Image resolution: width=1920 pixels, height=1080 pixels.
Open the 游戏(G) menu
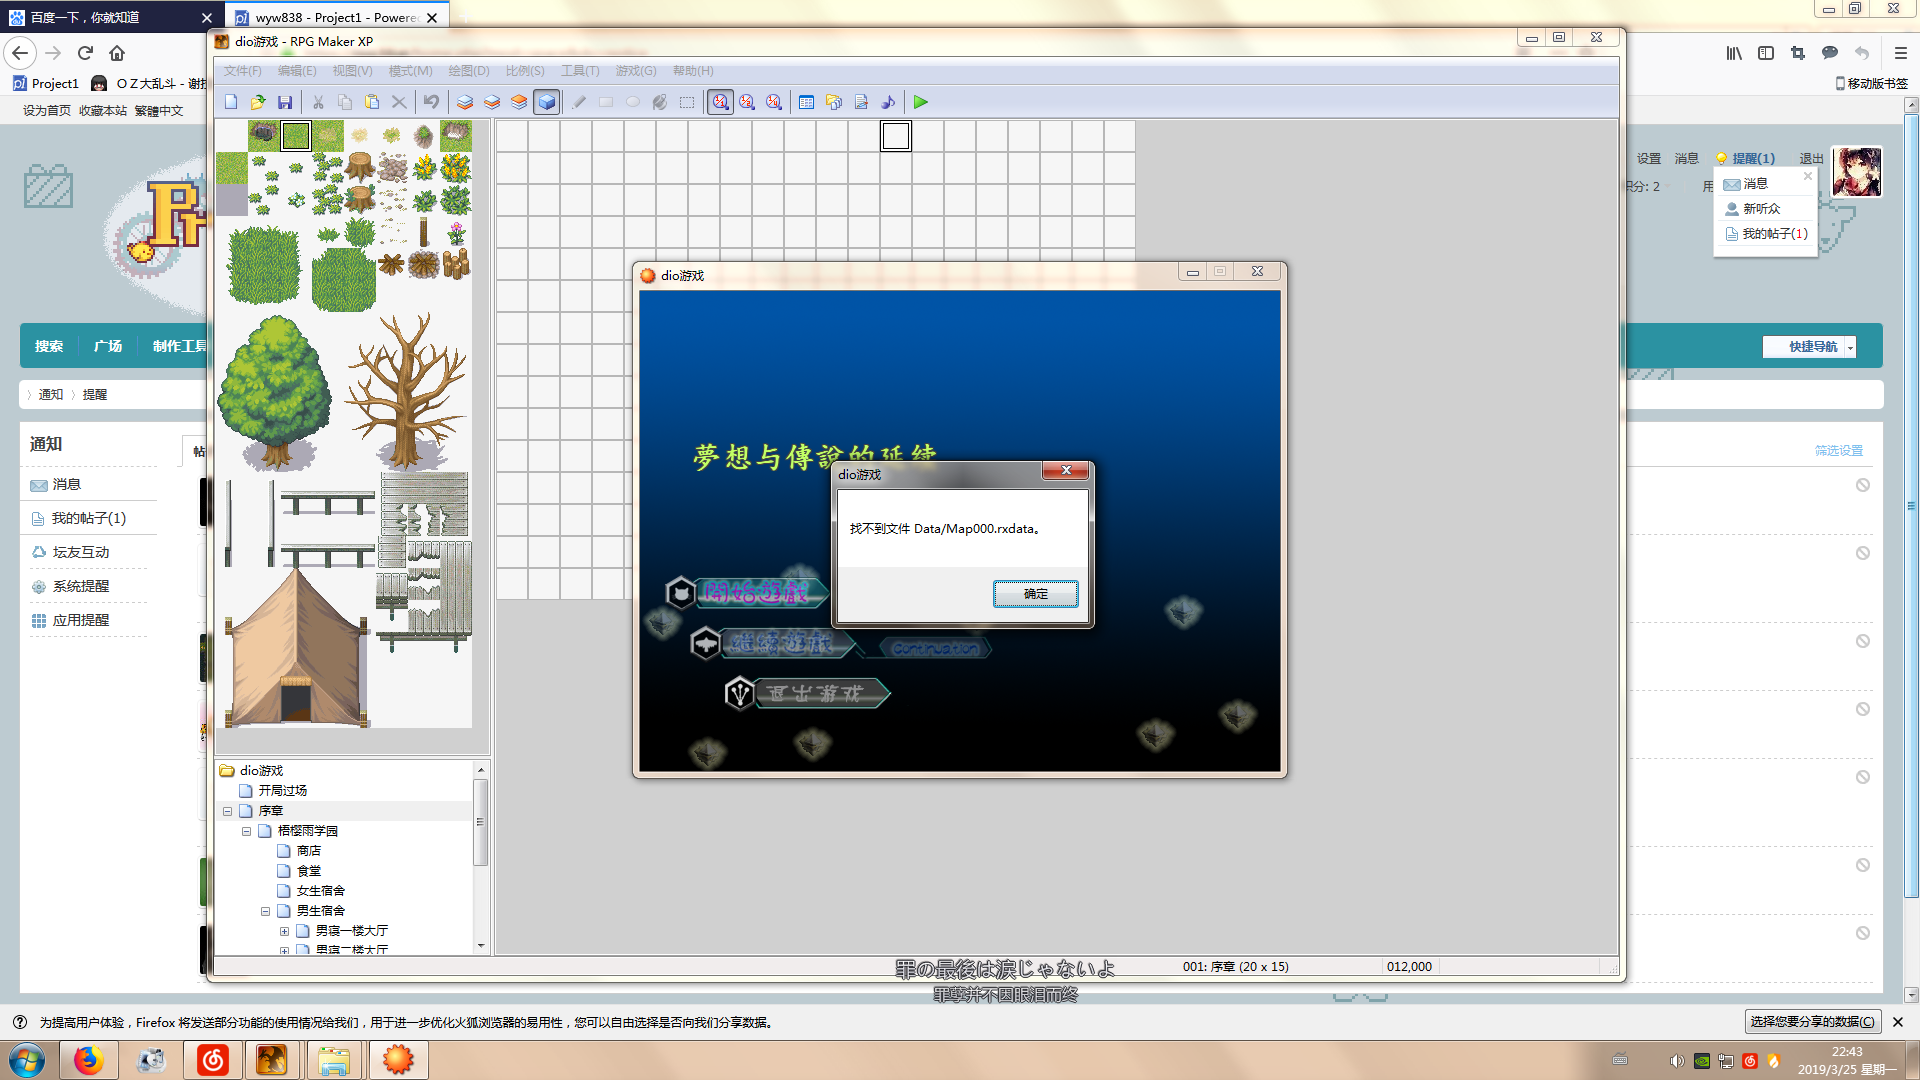coord(636,71)
